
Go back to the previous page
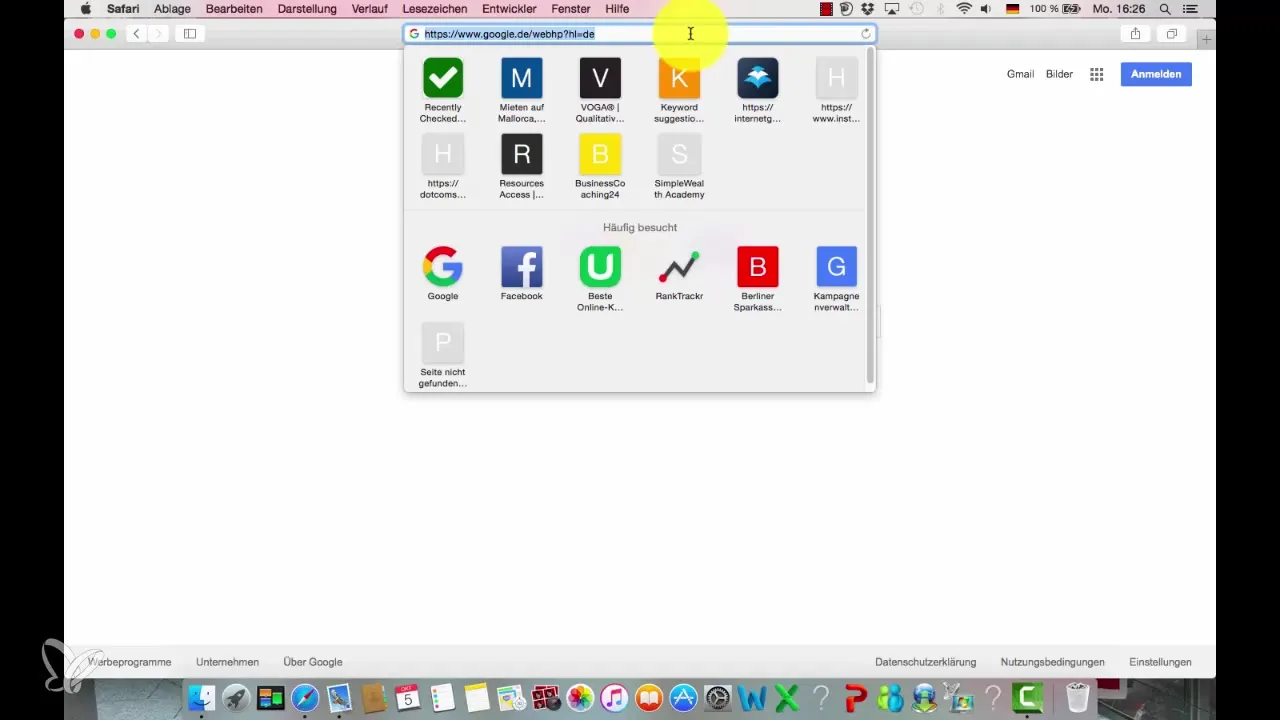136,34
